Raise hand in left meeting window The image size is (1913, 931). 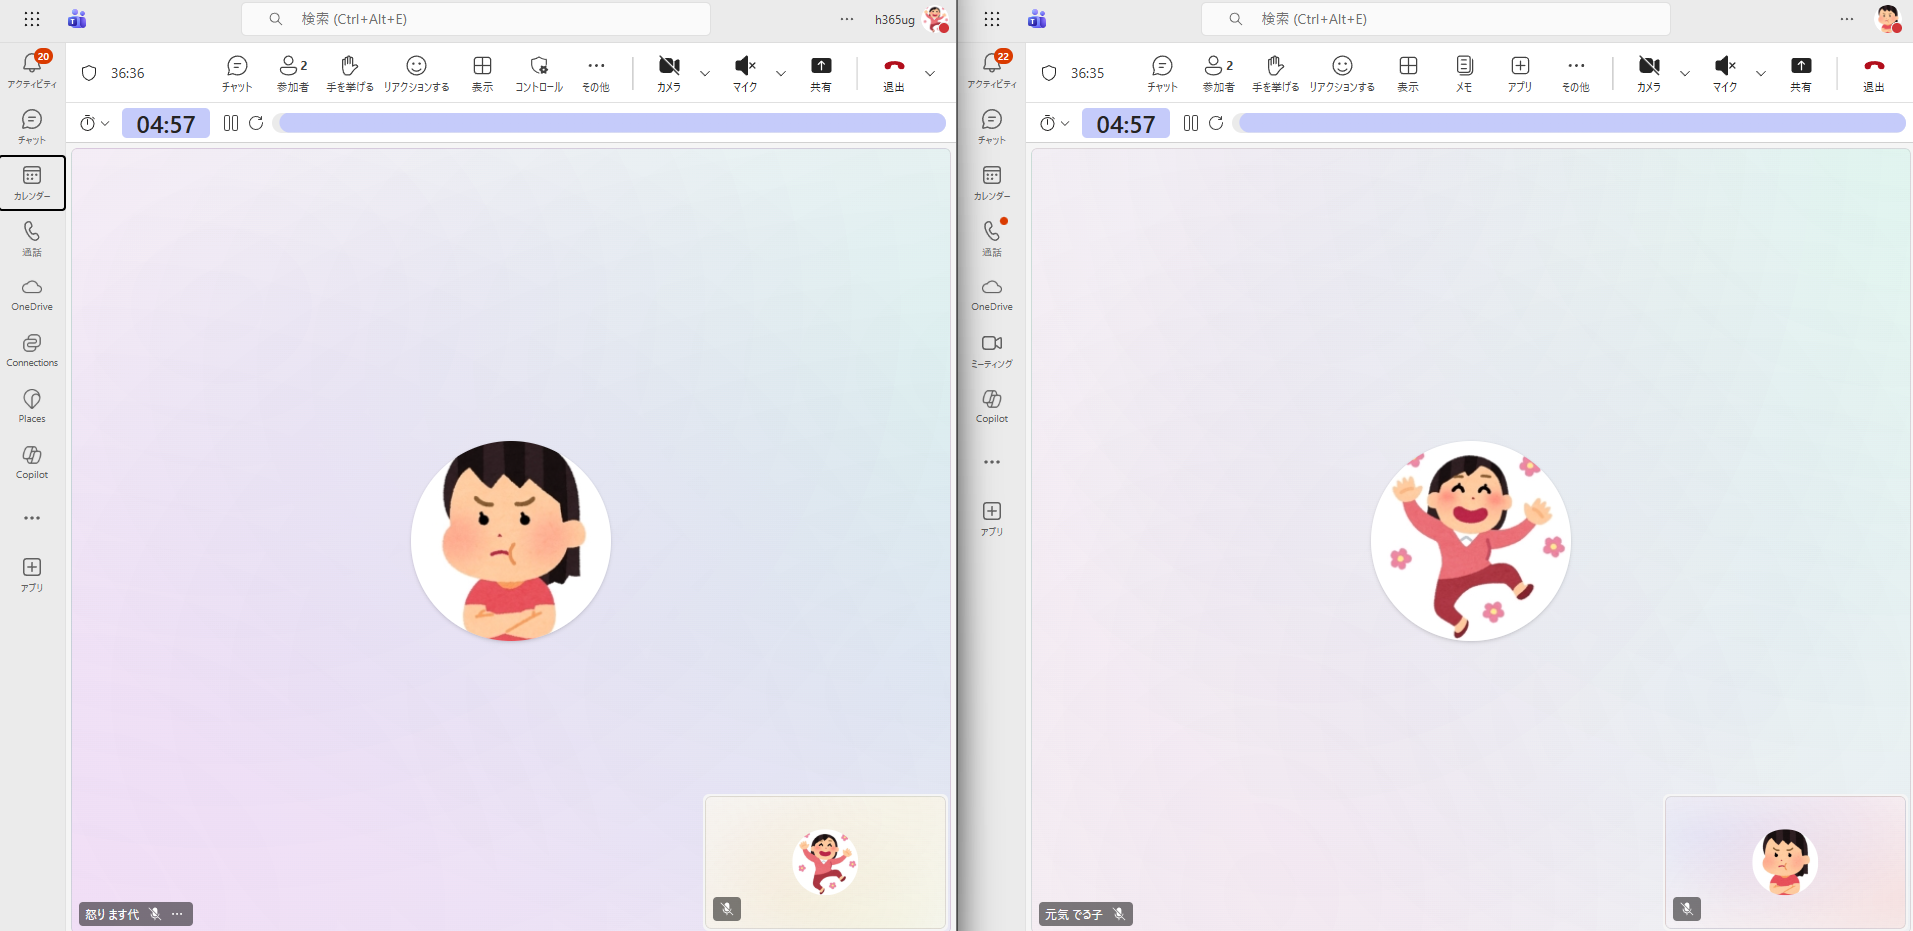349,73
